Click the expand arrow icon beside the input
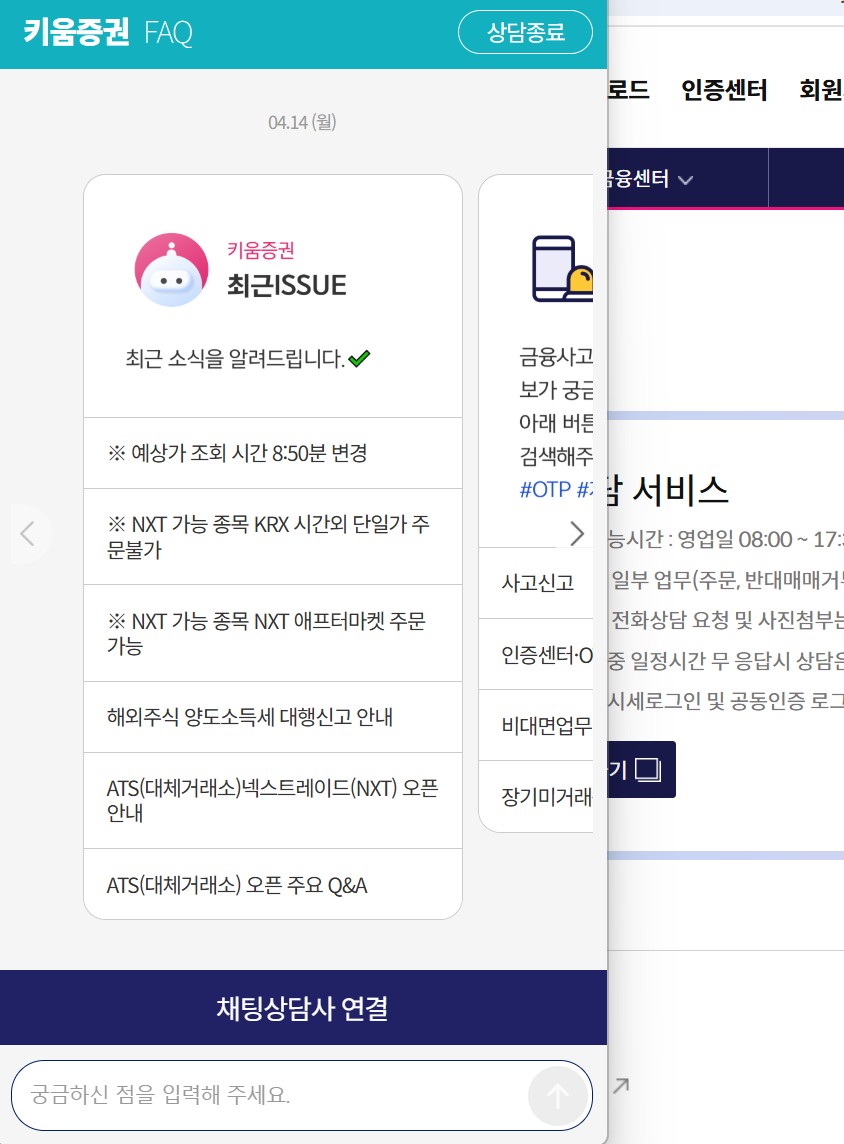 [x=621, y=1086]
